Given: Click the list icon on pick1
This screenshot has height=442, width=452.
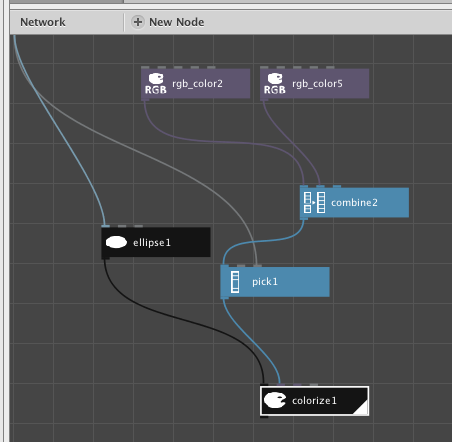Looking at the screenshot, I should [235, 282].
